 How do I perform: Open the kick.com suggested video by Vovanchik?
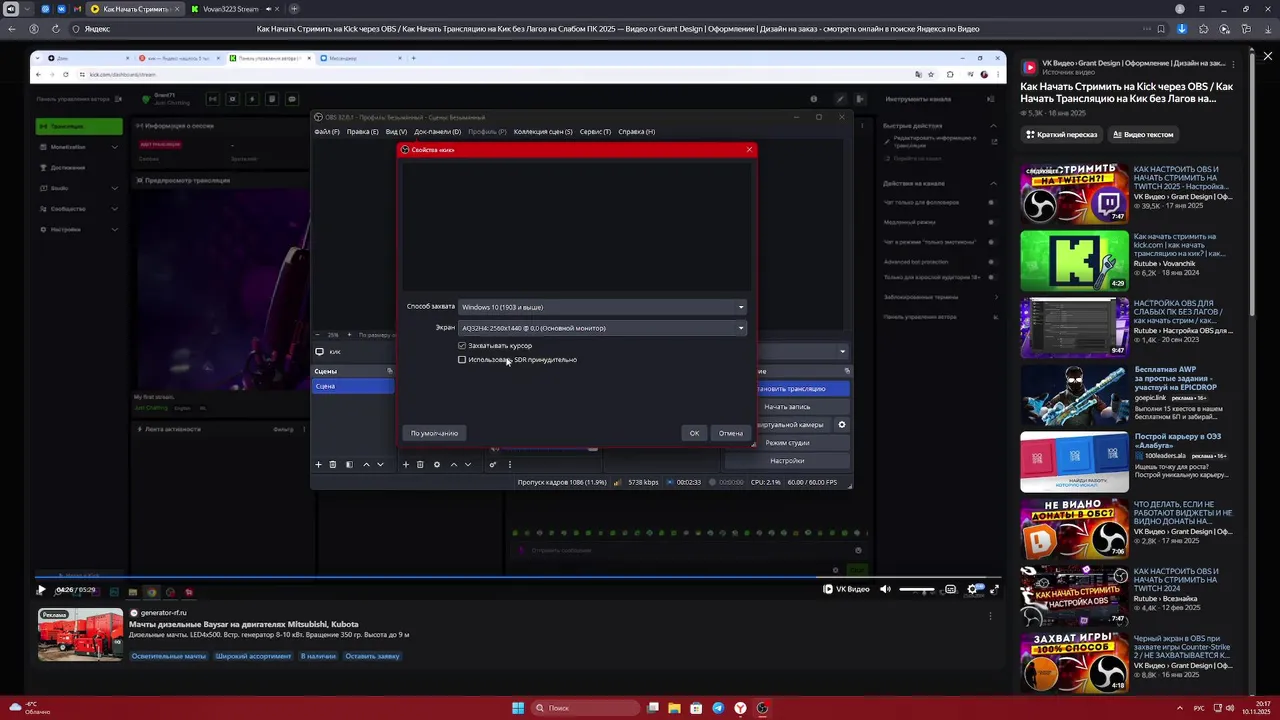tap(1074, 260)
